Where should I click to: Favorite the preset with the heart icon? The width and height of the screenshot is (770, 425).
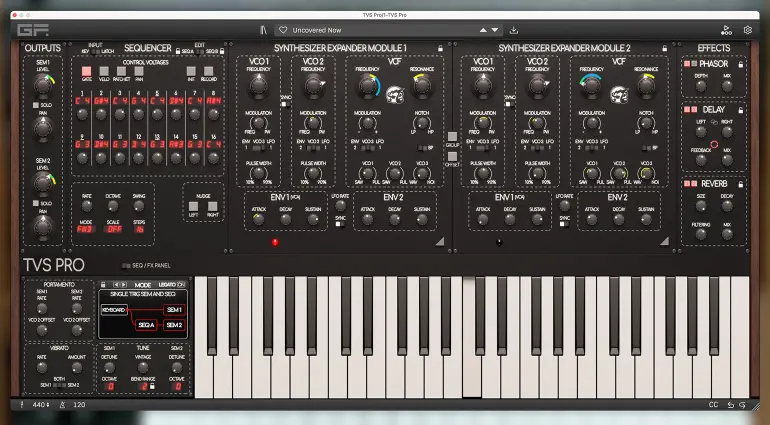[283, 30]
